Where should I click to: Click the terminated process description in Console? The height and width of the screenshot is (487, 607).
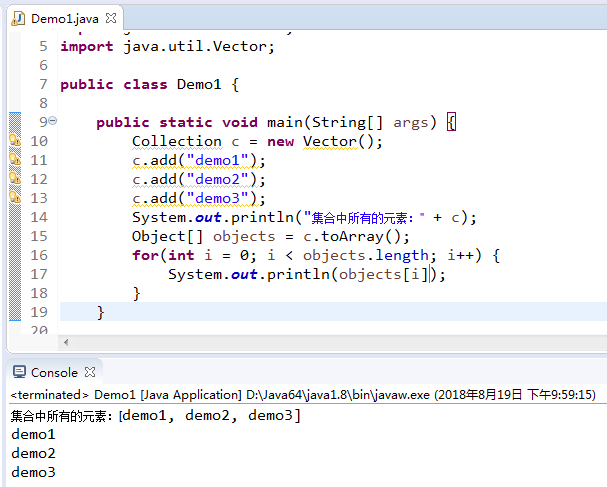pyautogui.click(x=303, y=394)
